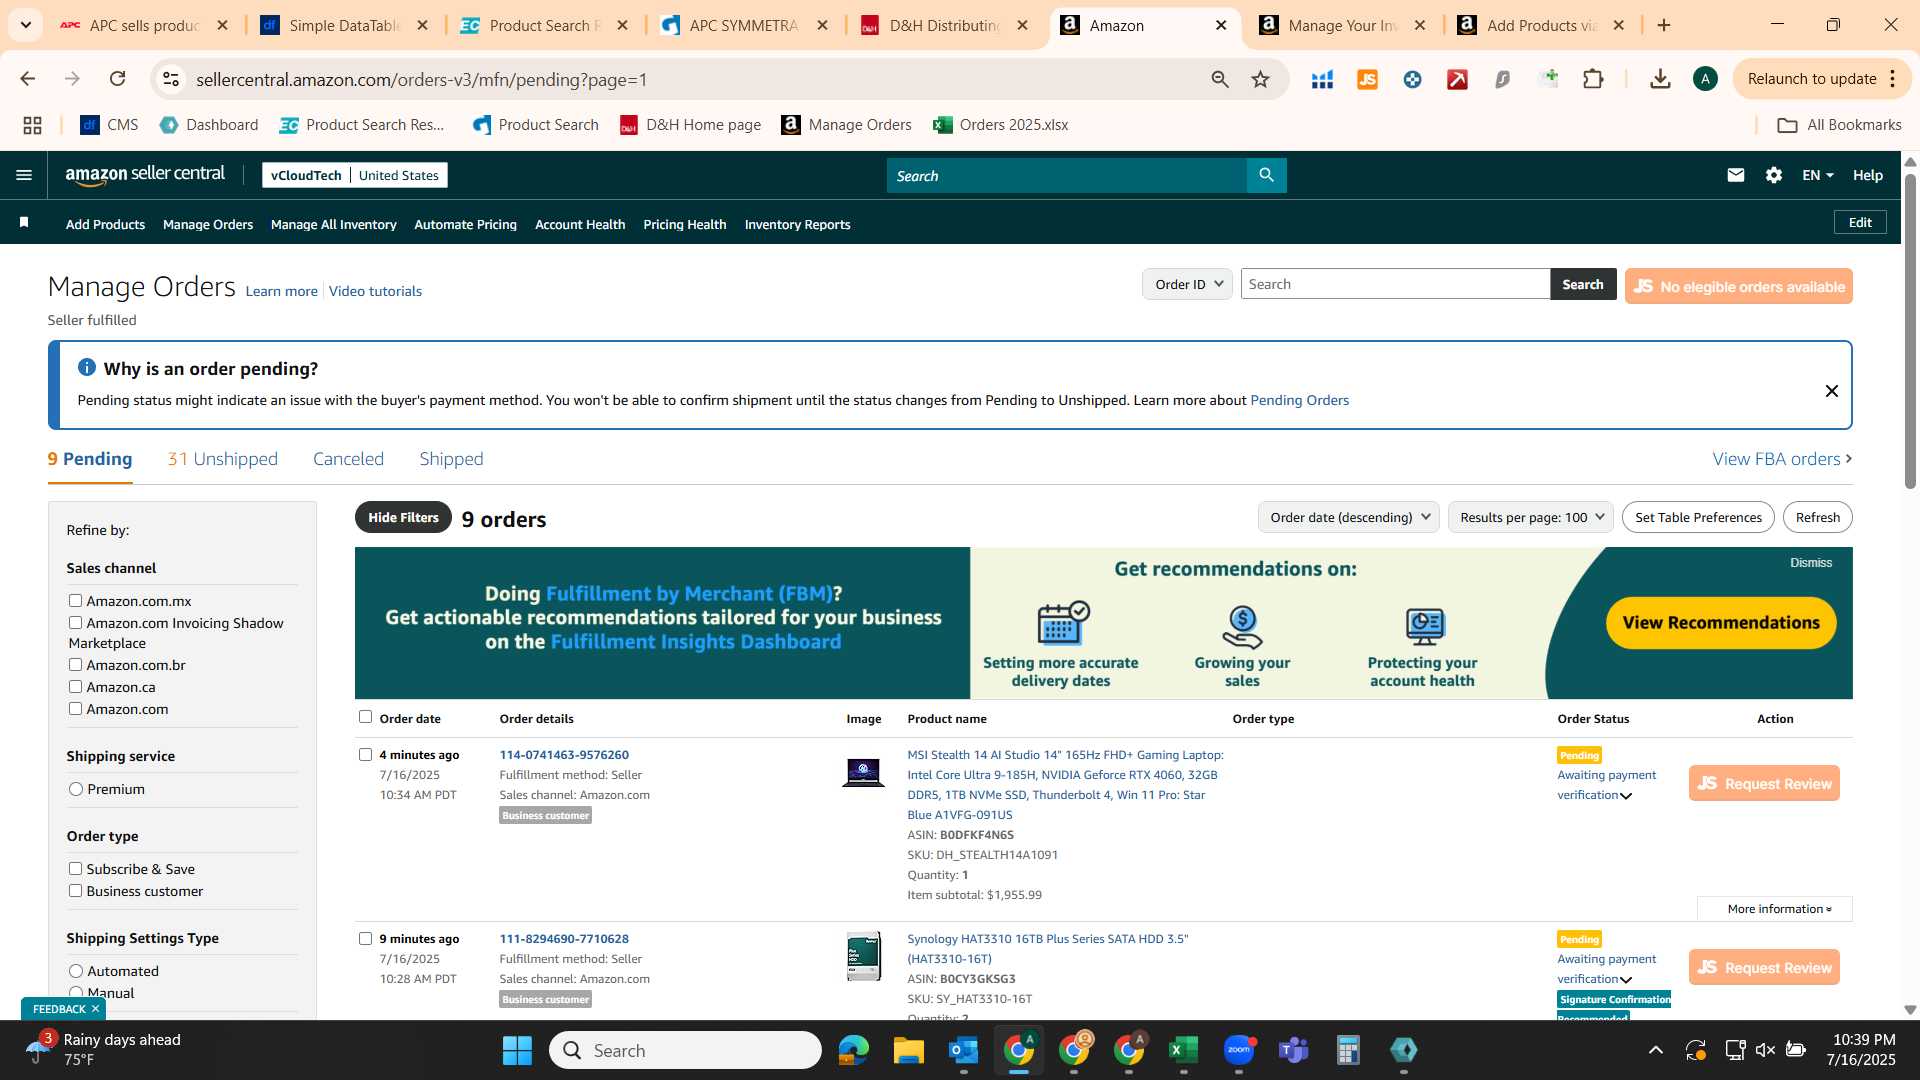Open Results per page dropdown

click(x=1530, y=517)
